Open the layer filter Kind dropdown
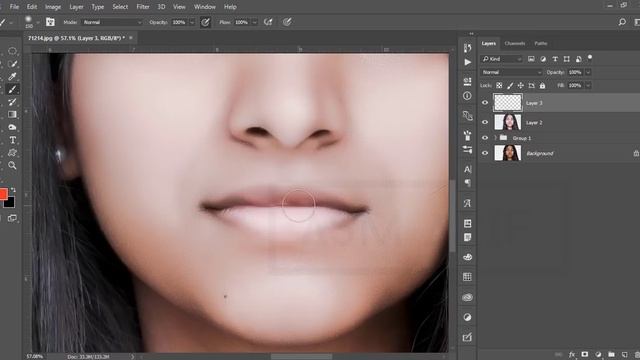Viewport: 640px width, 360px height. [x=502, y=59]
